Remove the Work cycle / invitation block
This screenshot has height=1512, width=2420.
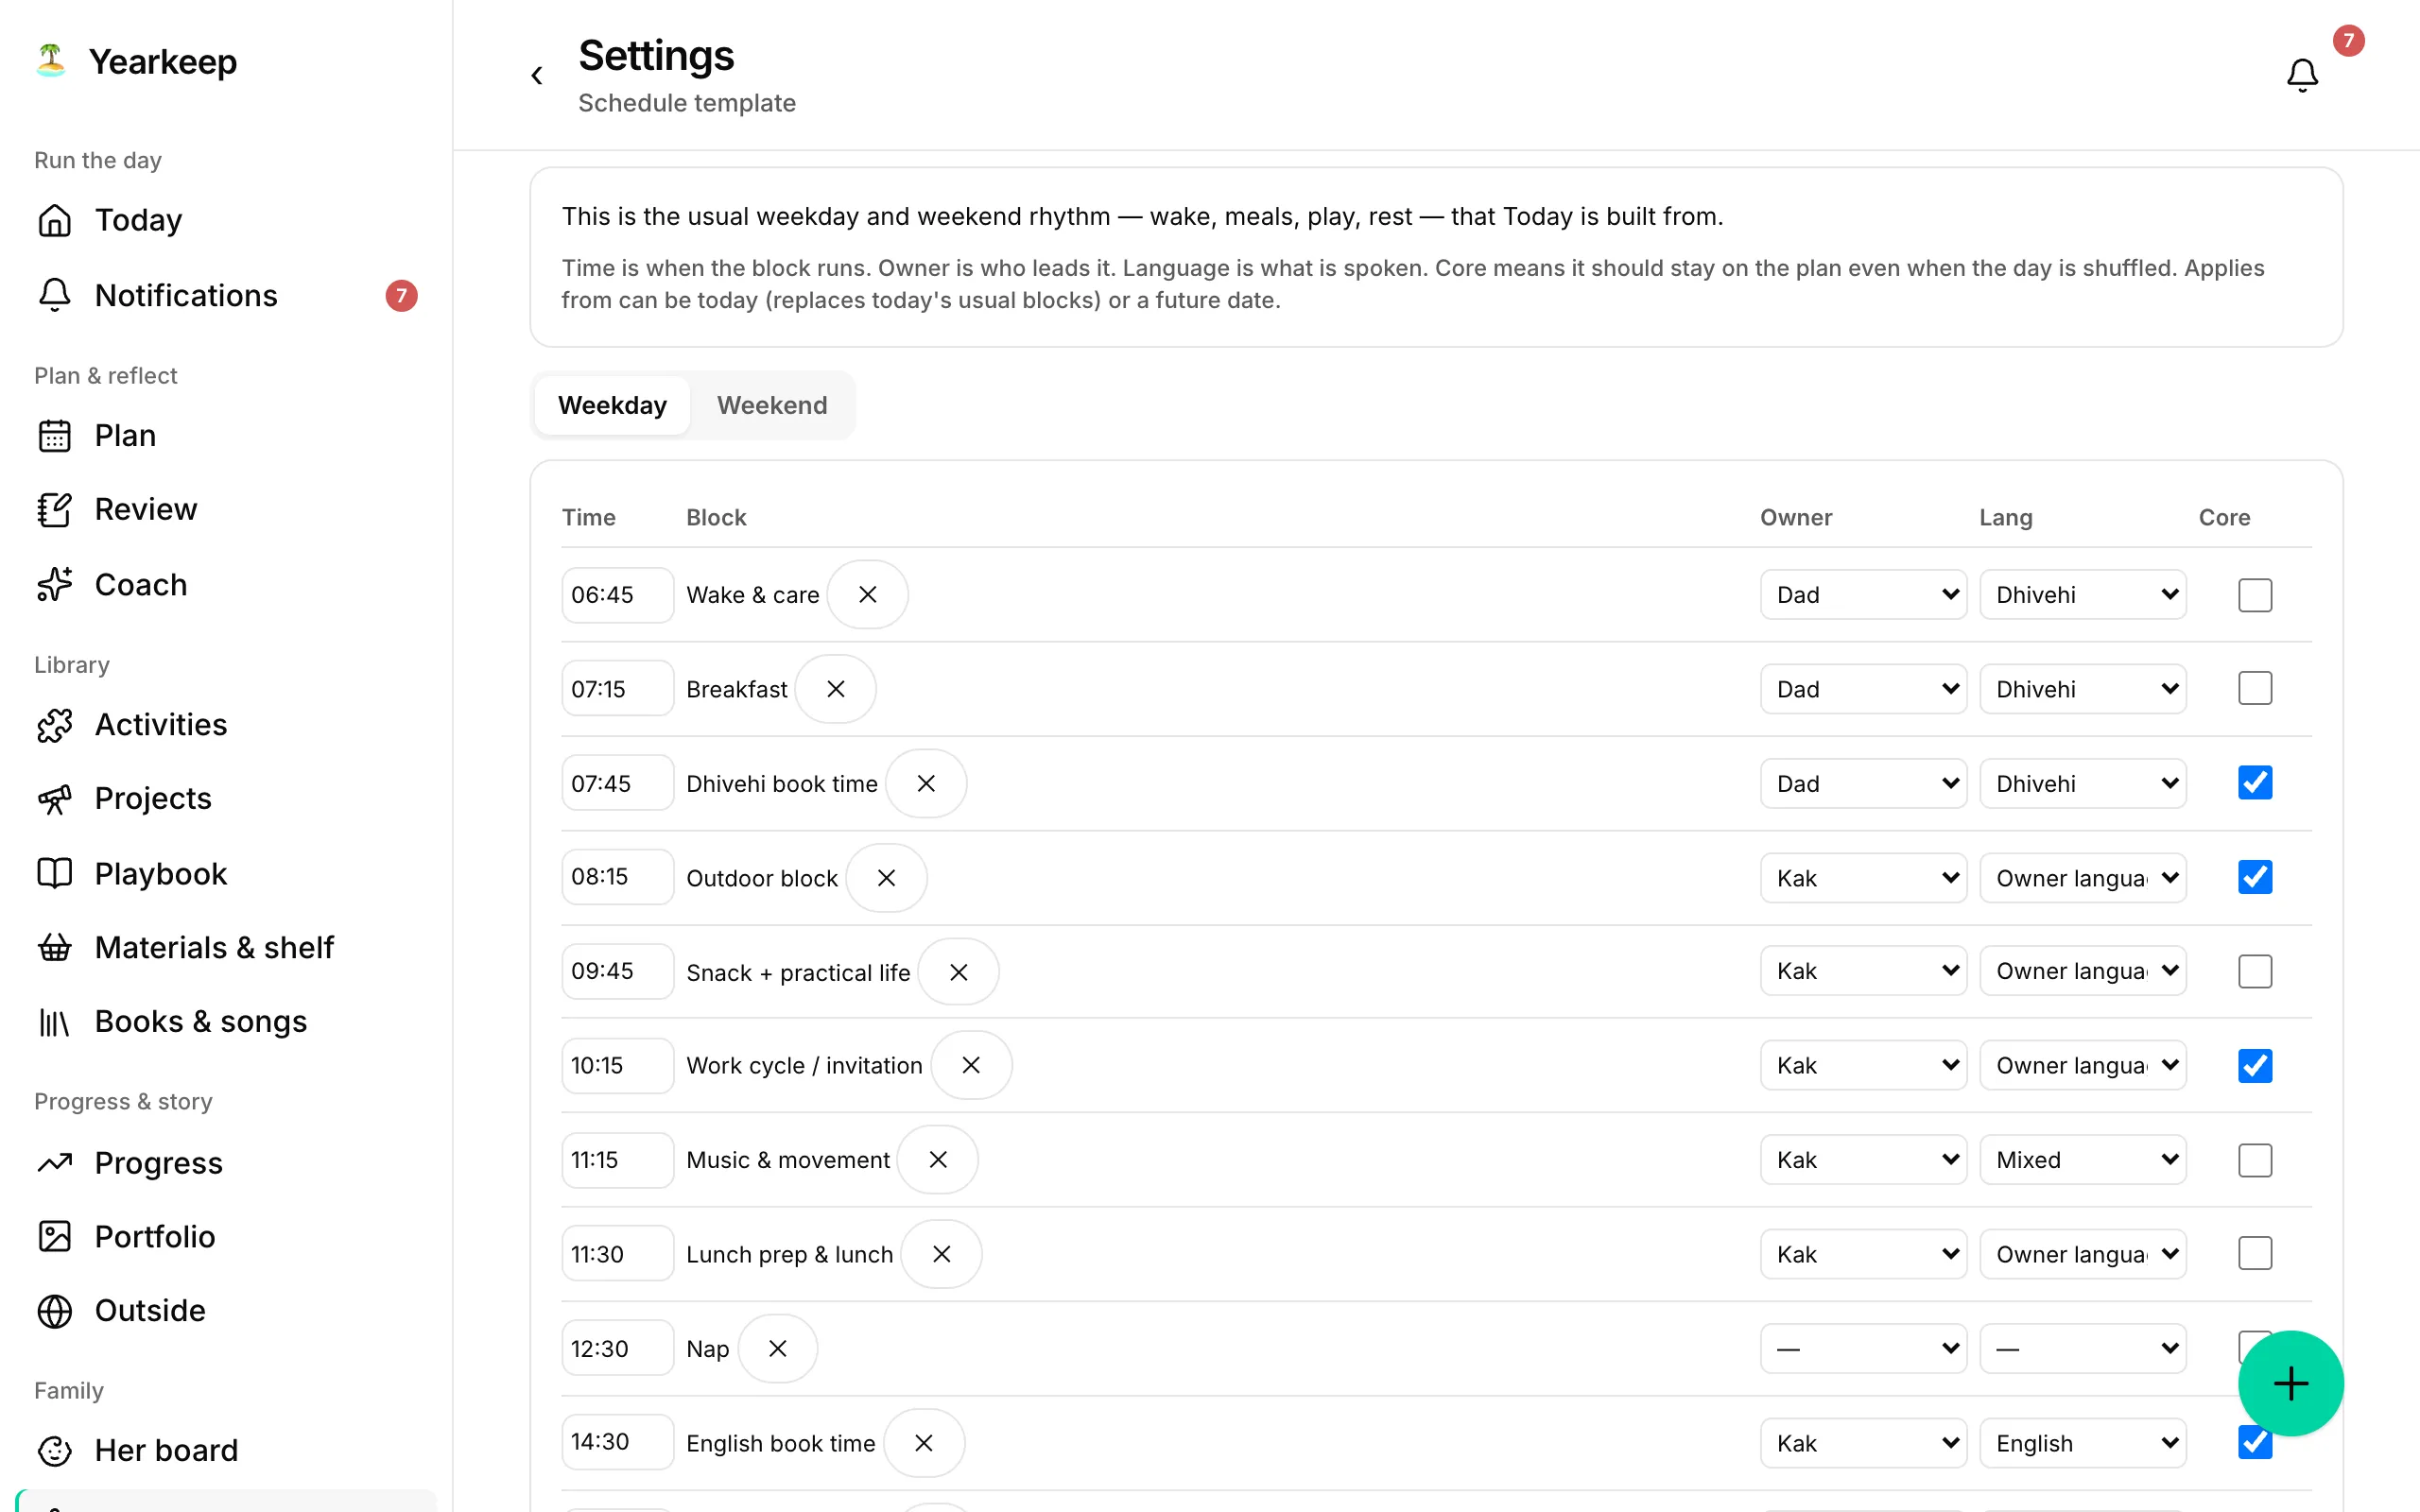coord(971,1066)
